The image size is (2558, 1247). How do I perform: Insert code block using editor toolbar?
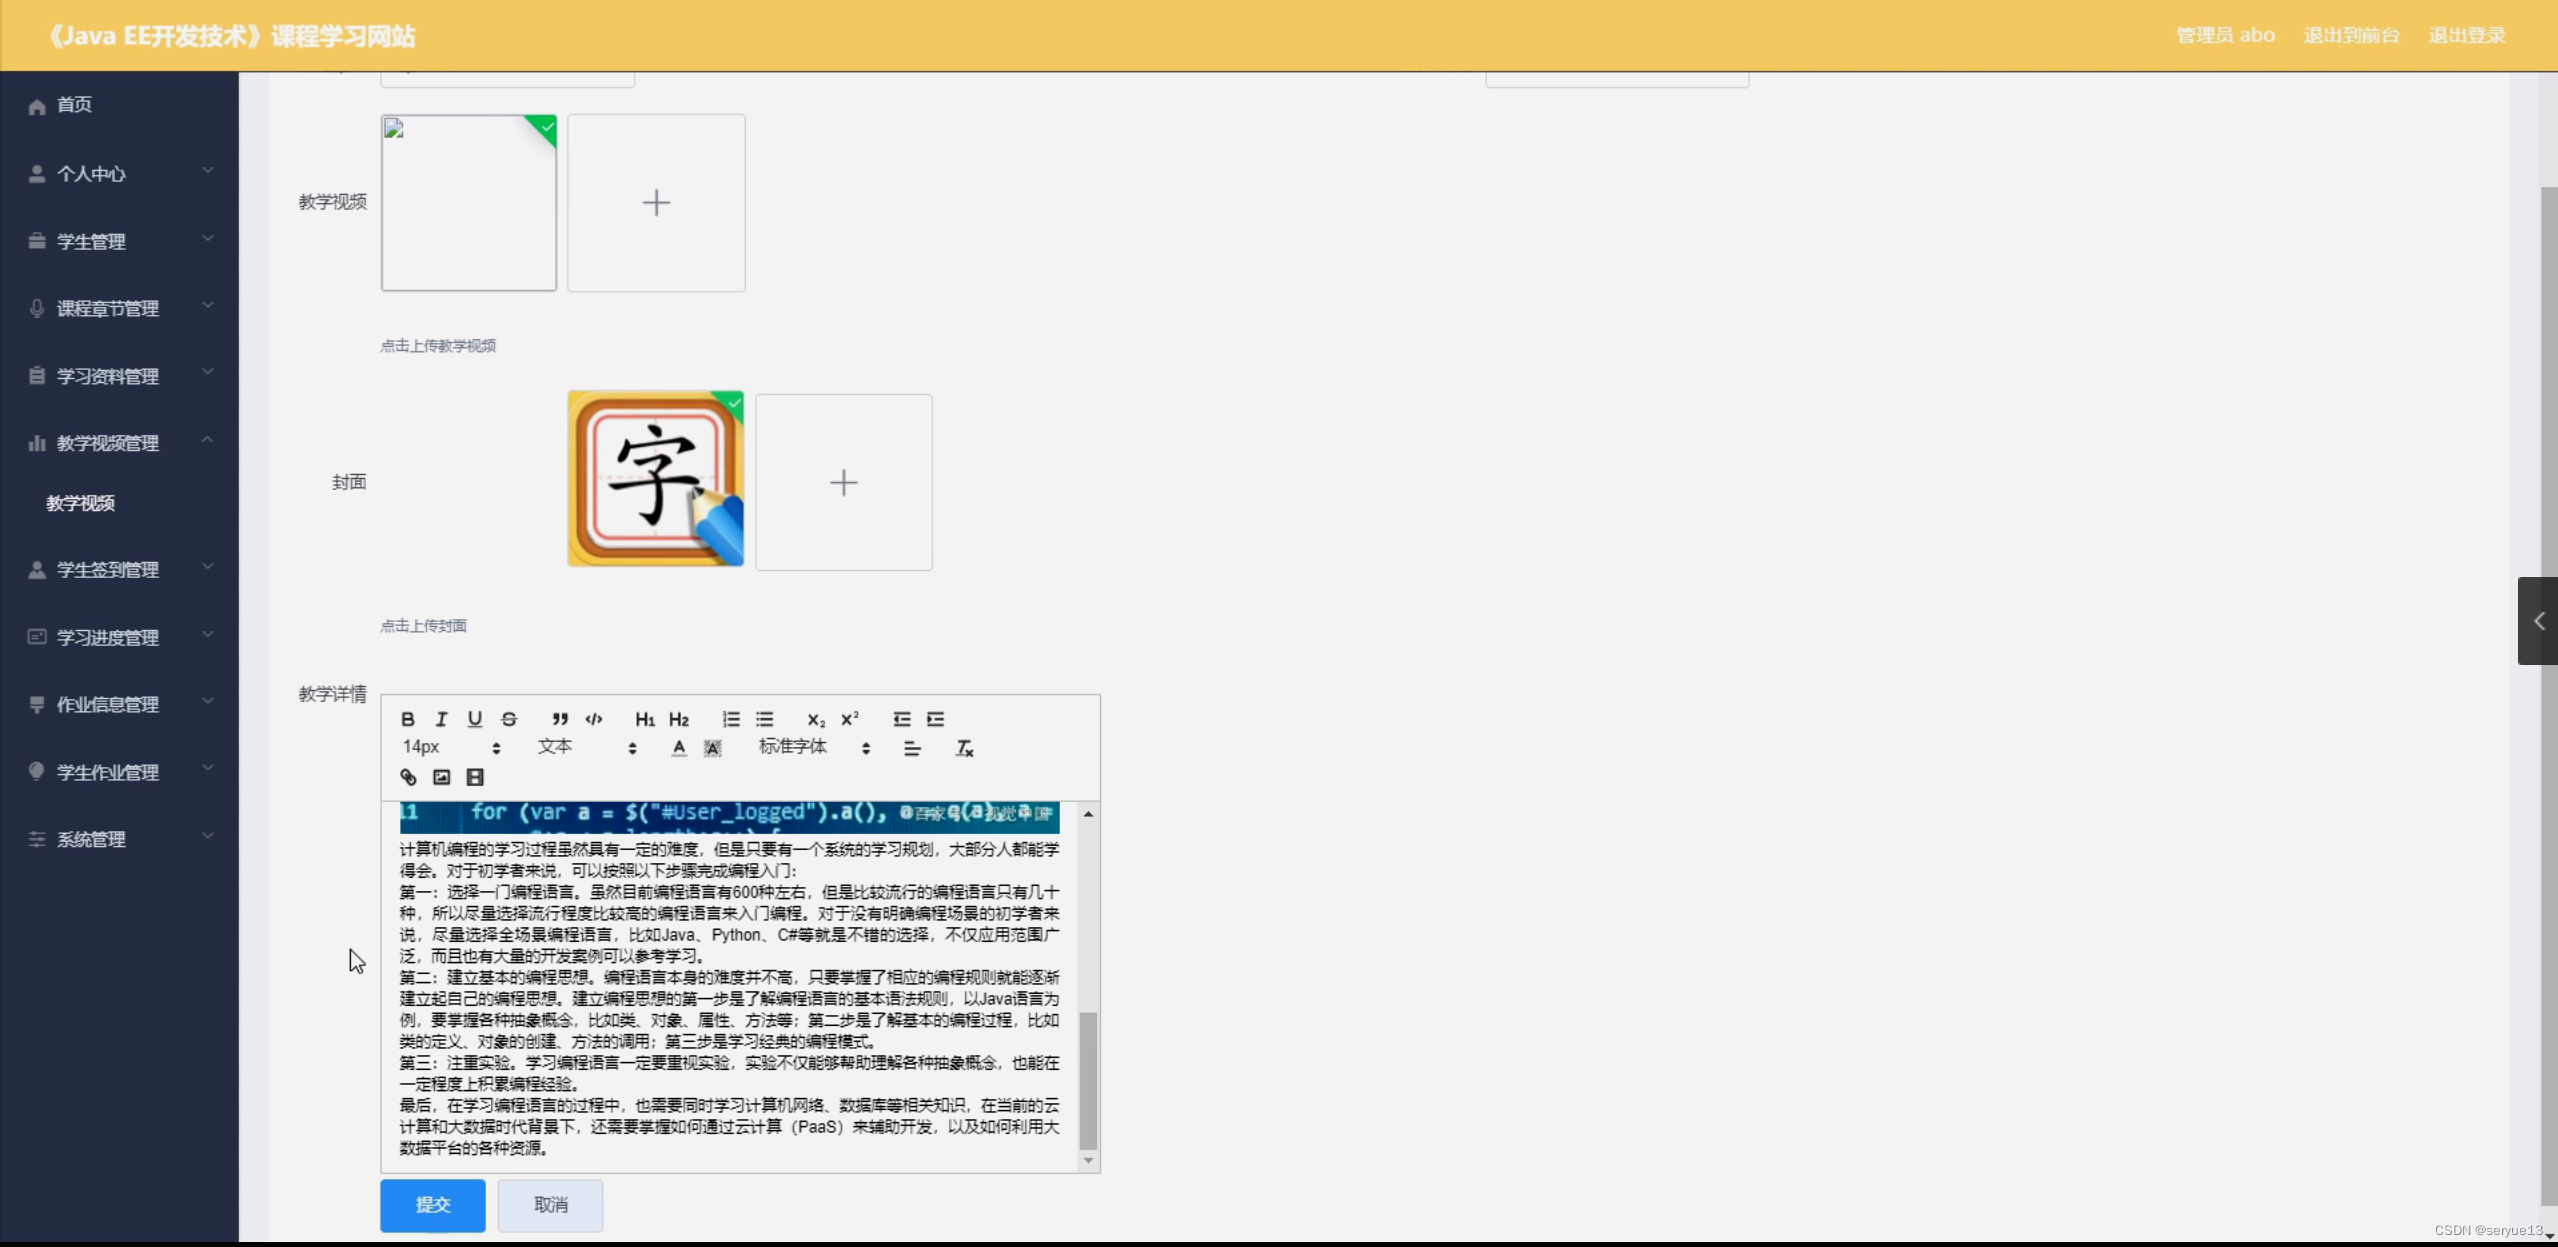594,719
